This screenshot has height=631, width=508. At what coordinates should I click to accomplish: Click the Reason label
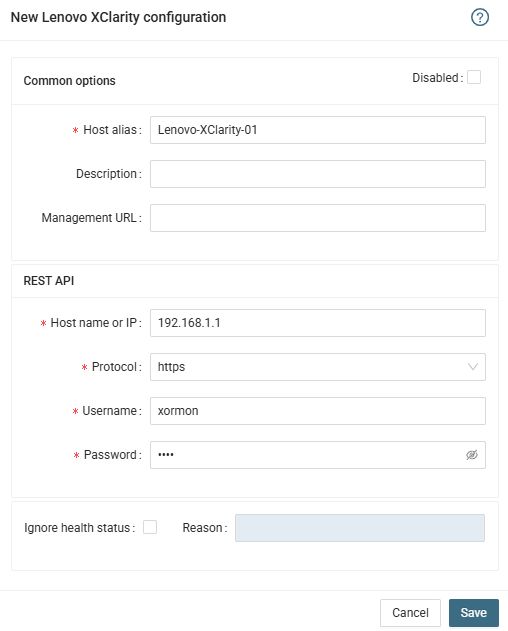[204, 528]
